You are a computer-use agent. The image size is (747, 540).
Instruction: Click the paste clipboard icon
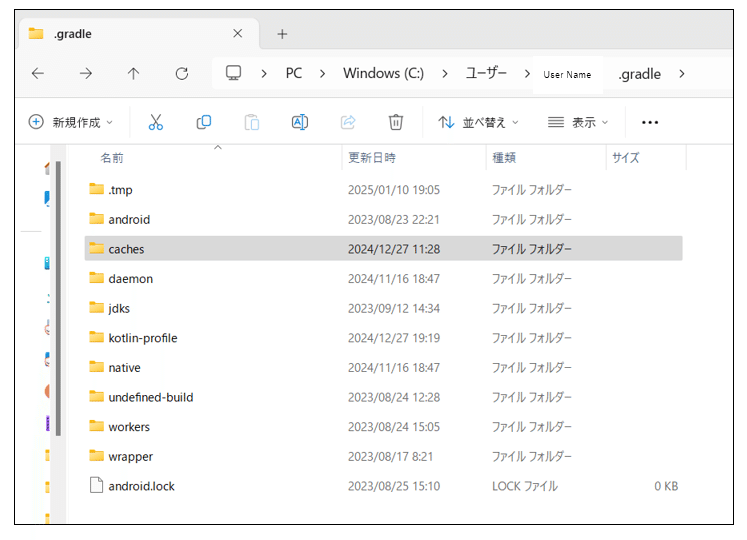[x=252, y=122]
